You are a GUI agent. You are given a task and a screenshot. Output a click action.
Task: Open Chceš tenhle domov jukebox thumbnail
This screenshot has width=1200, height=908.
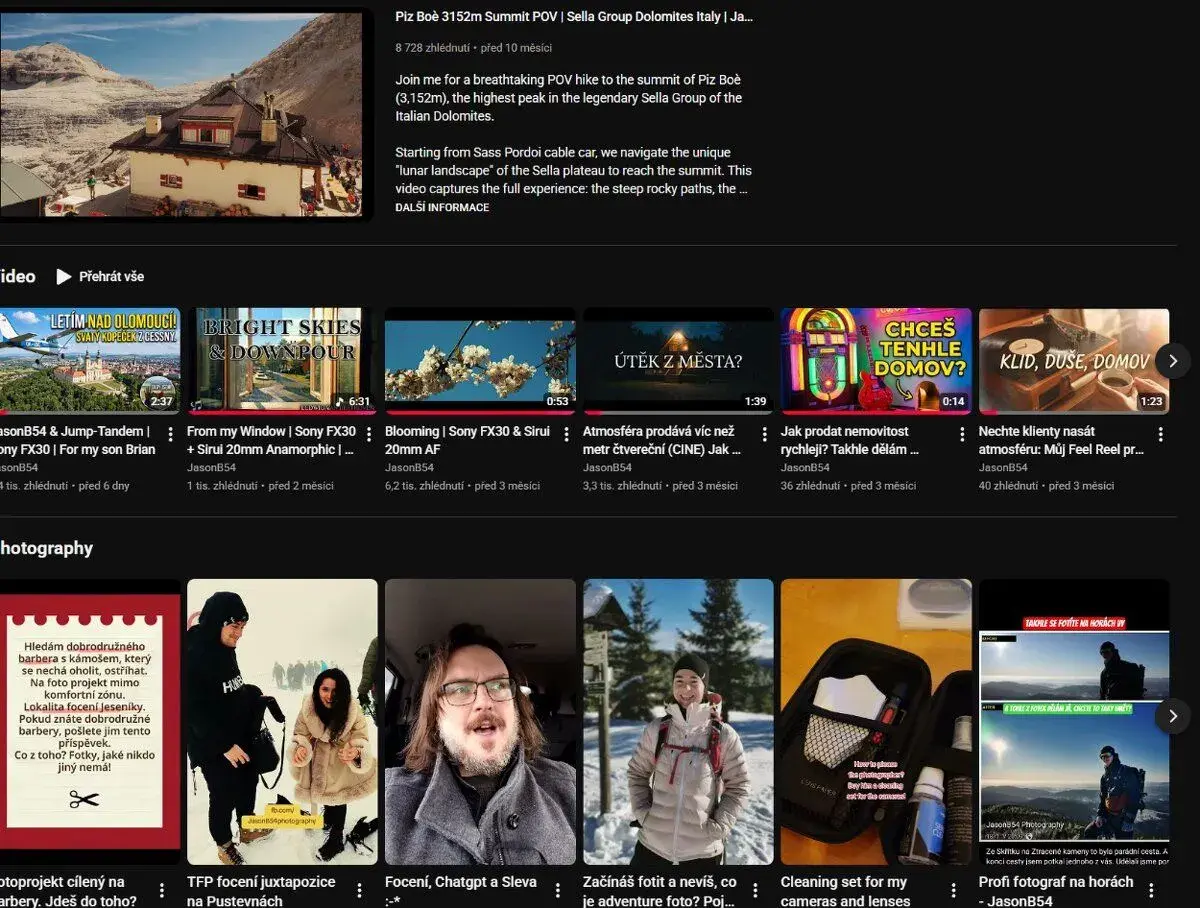876,360
